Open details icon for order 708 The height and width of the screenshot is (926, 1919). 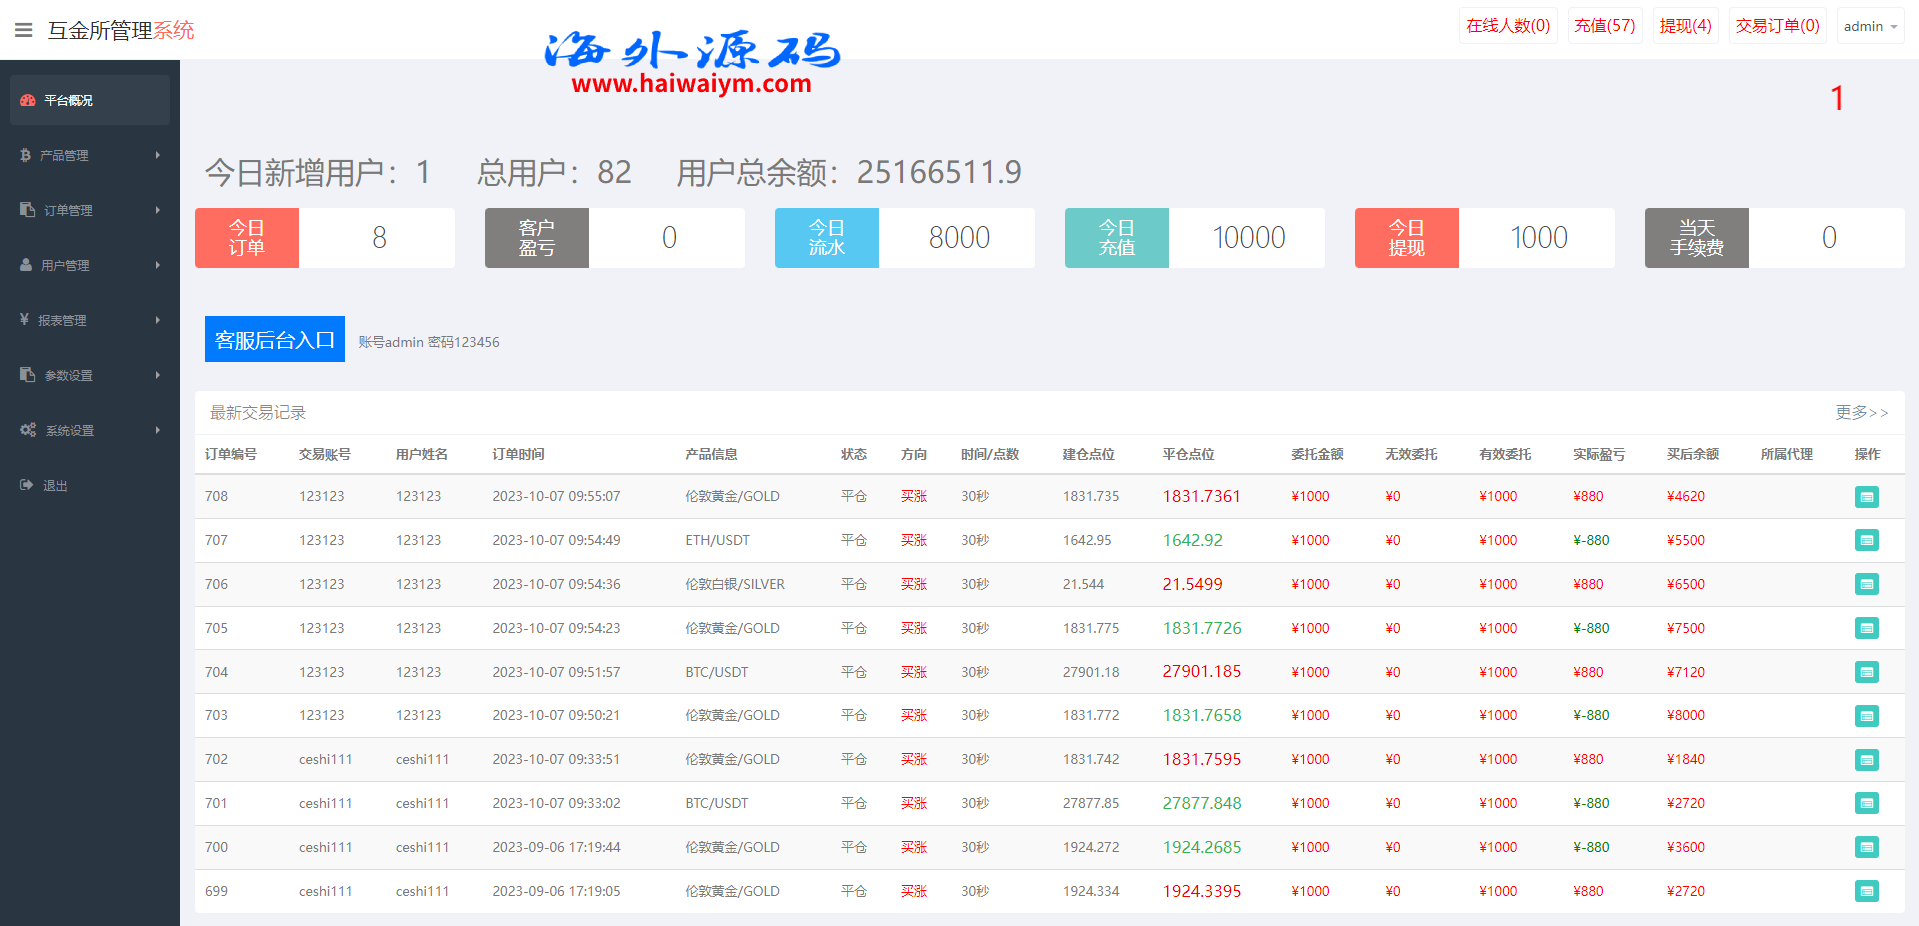(x=1866, y=497)
